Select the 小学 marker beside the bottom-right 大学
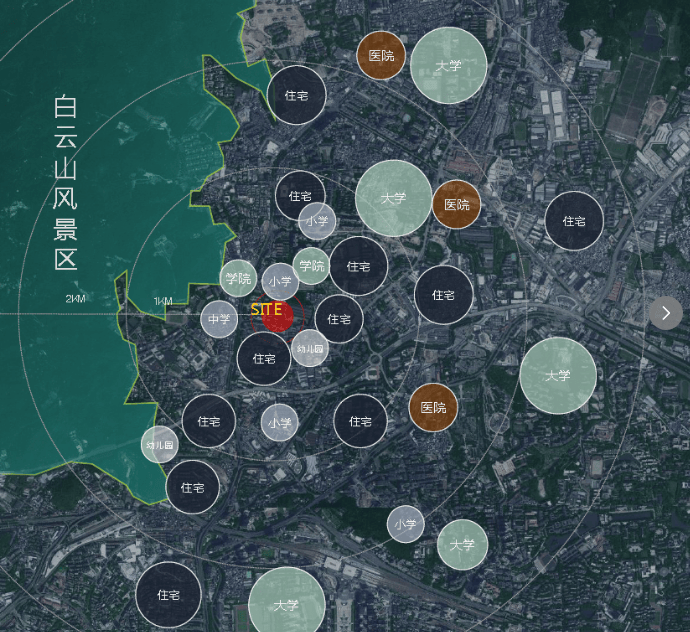690x632 pixels. (405, 524)
